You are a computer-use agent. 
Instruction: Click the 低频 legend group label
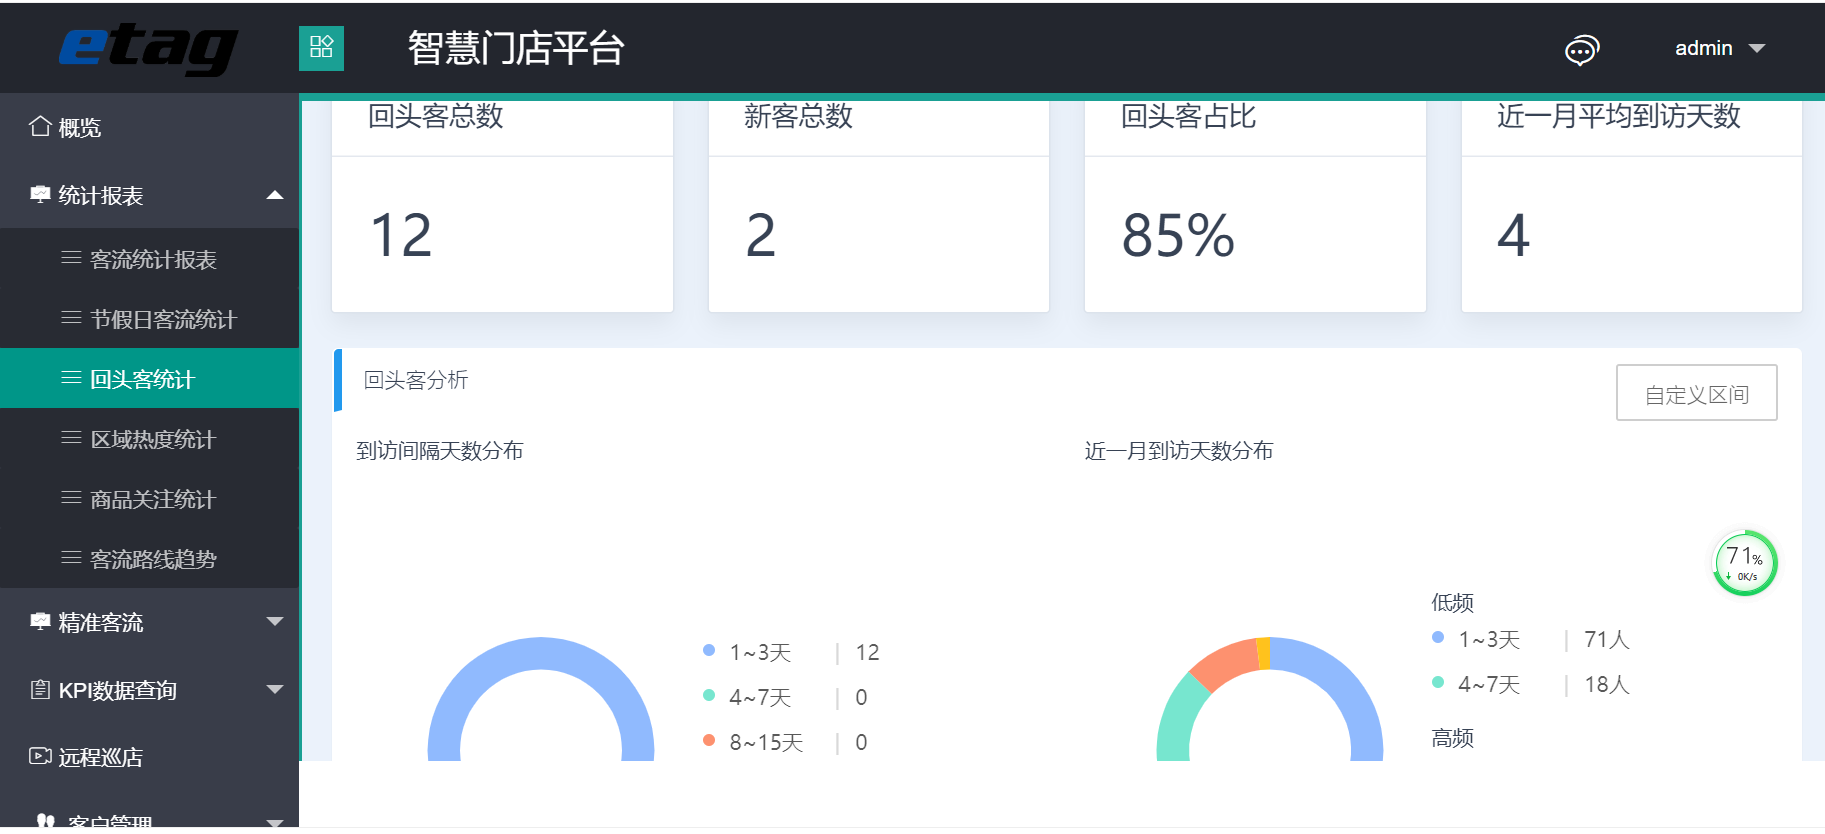pyautogui.click(x=1452, y=602)
